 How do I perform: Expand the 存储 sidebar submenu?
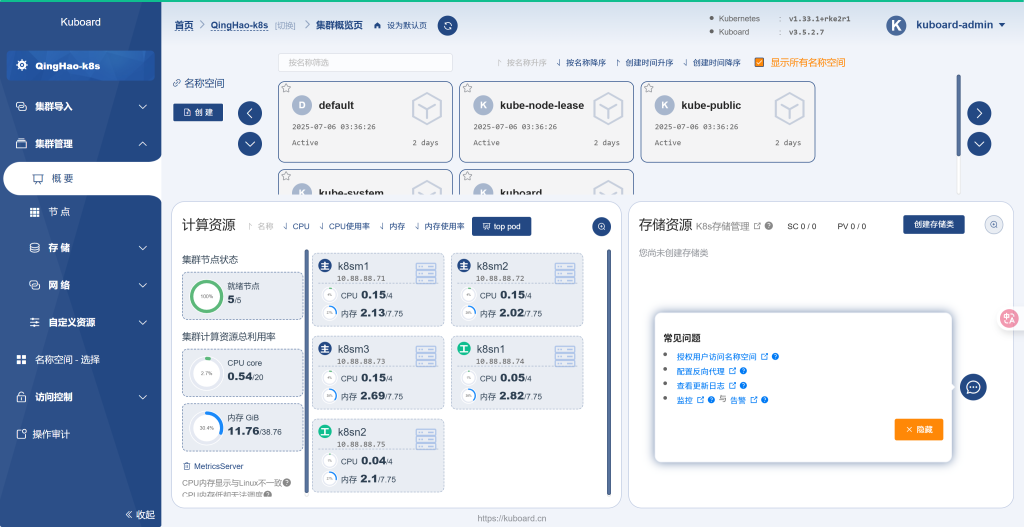click(80, 247)
